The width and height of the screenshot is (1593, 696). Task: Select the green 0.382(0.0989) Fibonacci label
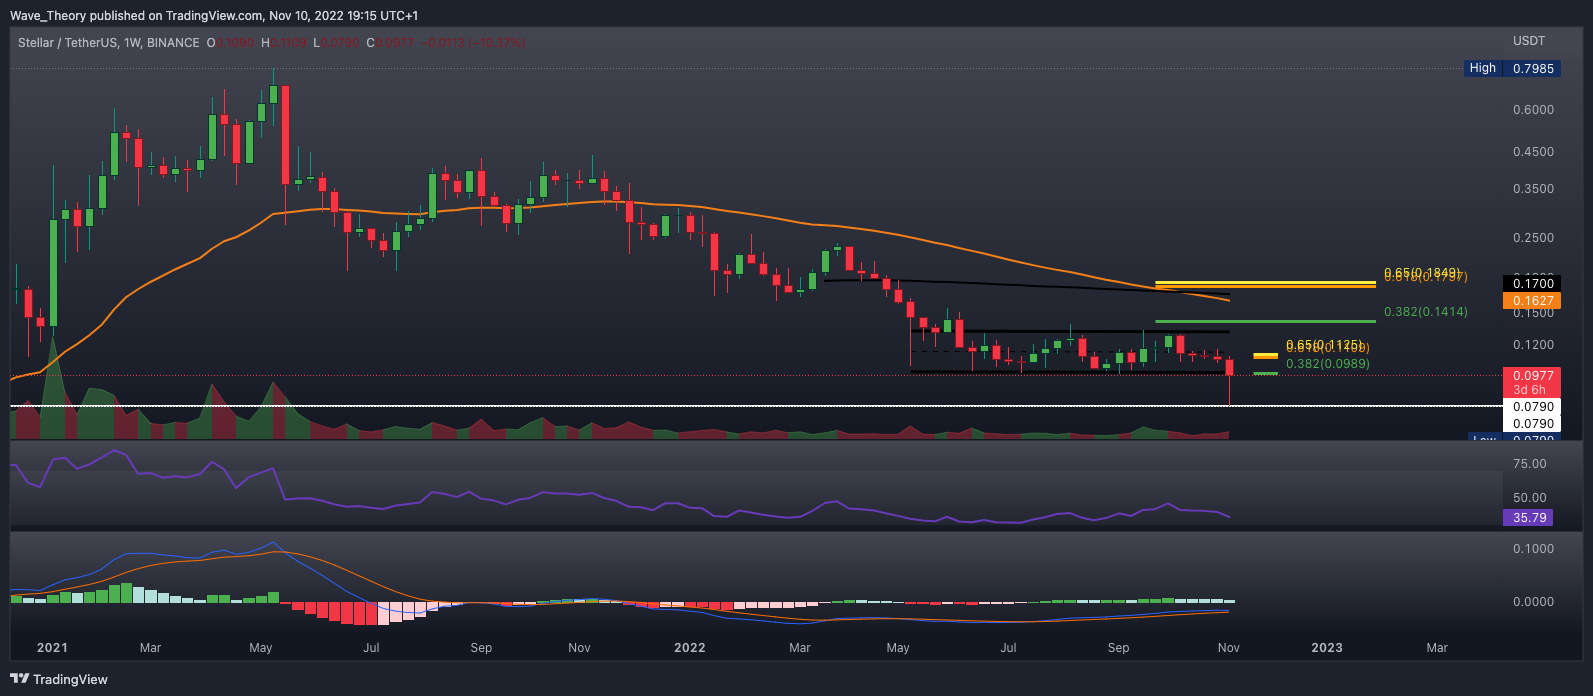tap(1327, 364)
